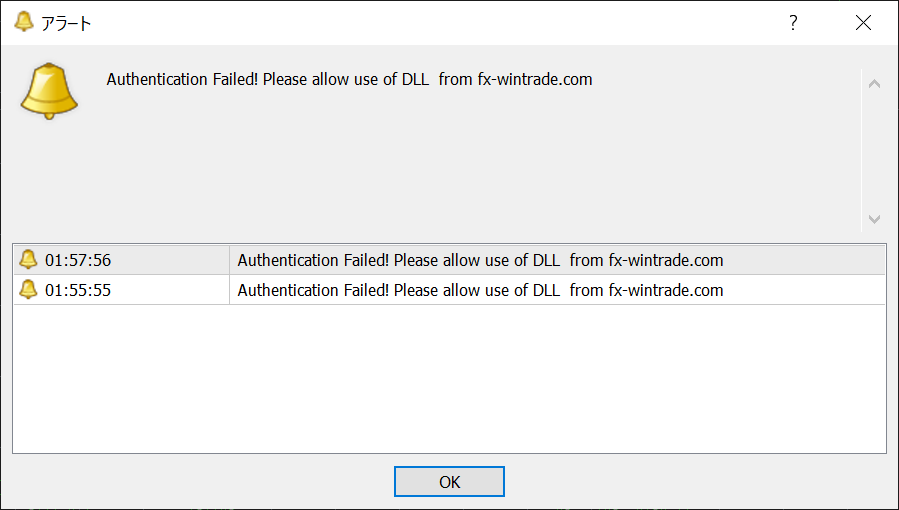Screen dimensions: 899x510
Task: Click blank gray area below top message
Action: pyautogui.click(x=436, y=166)
